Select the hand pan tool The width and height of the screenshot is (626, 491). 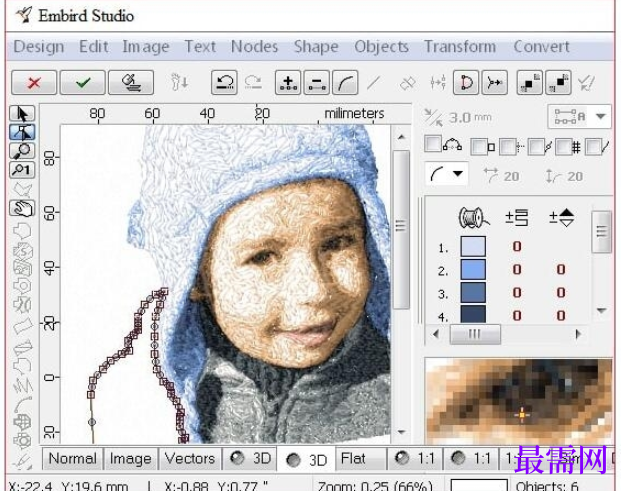click(x=22, y=208)
